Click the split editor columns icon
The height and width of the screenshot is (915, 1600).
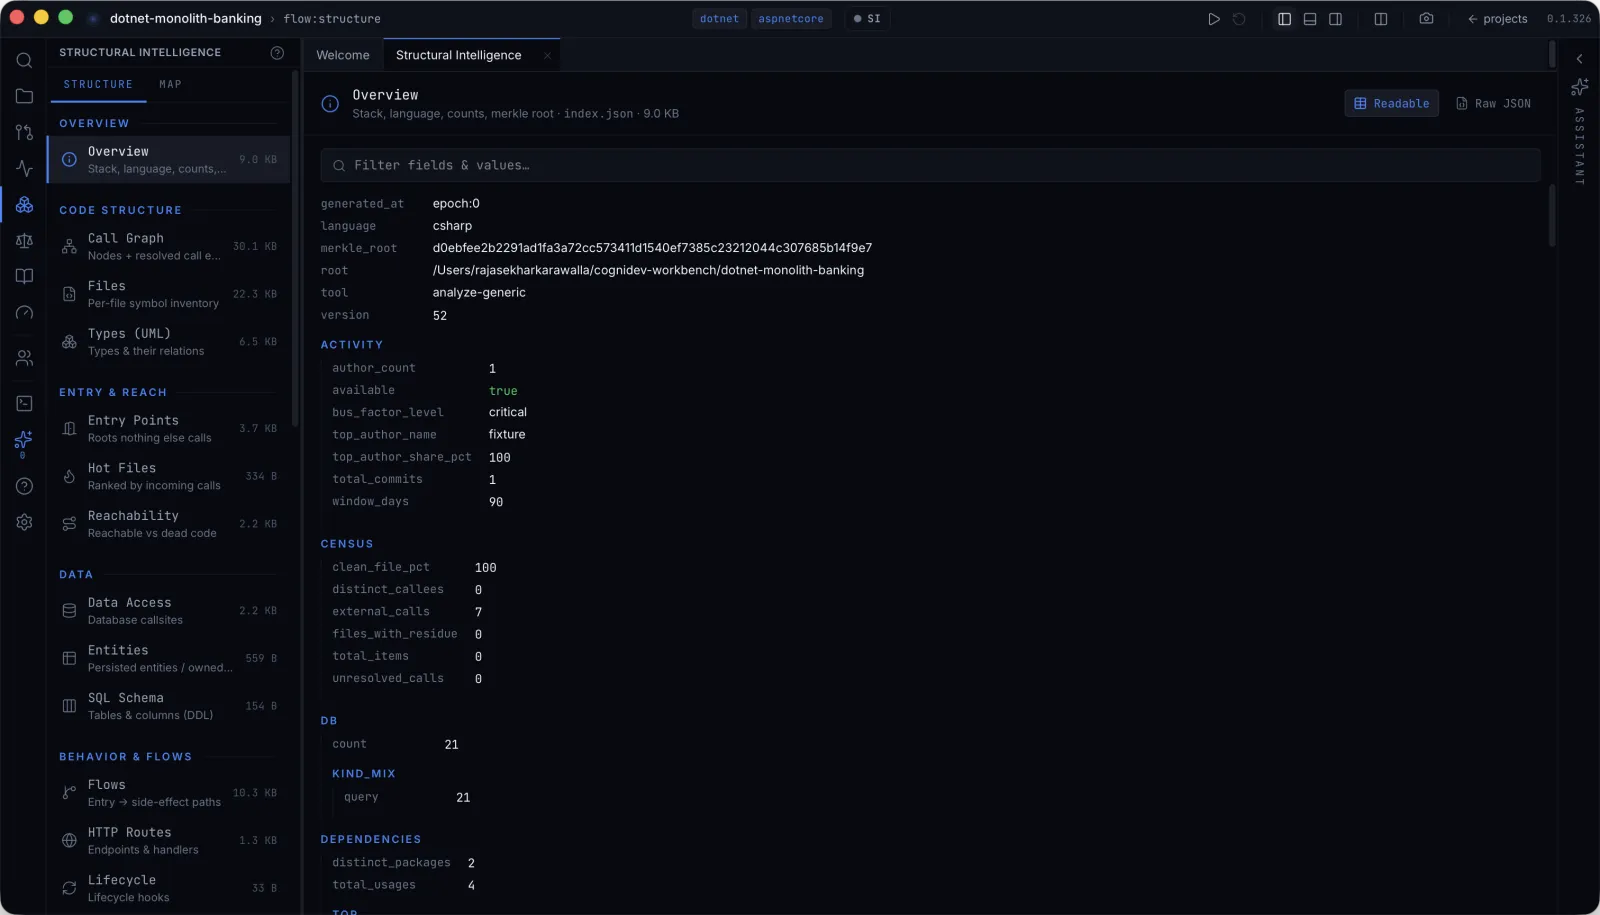coord(1380,19)
